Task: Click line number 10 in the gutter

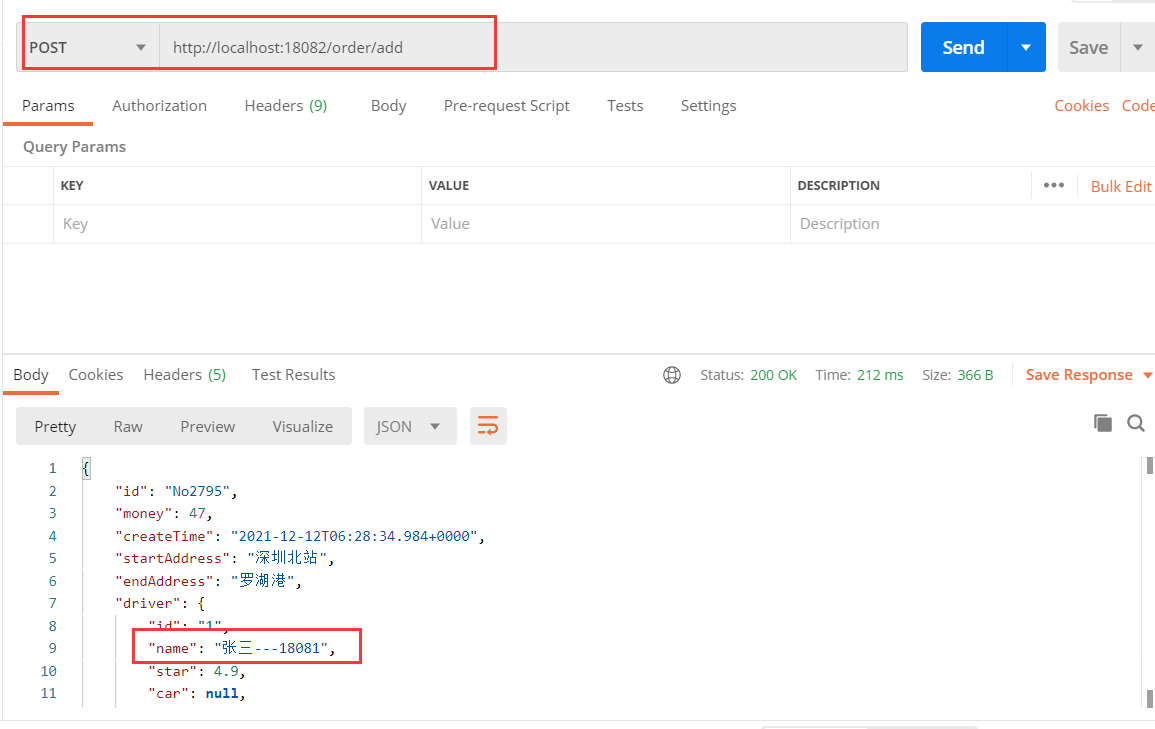Action: 49,671
